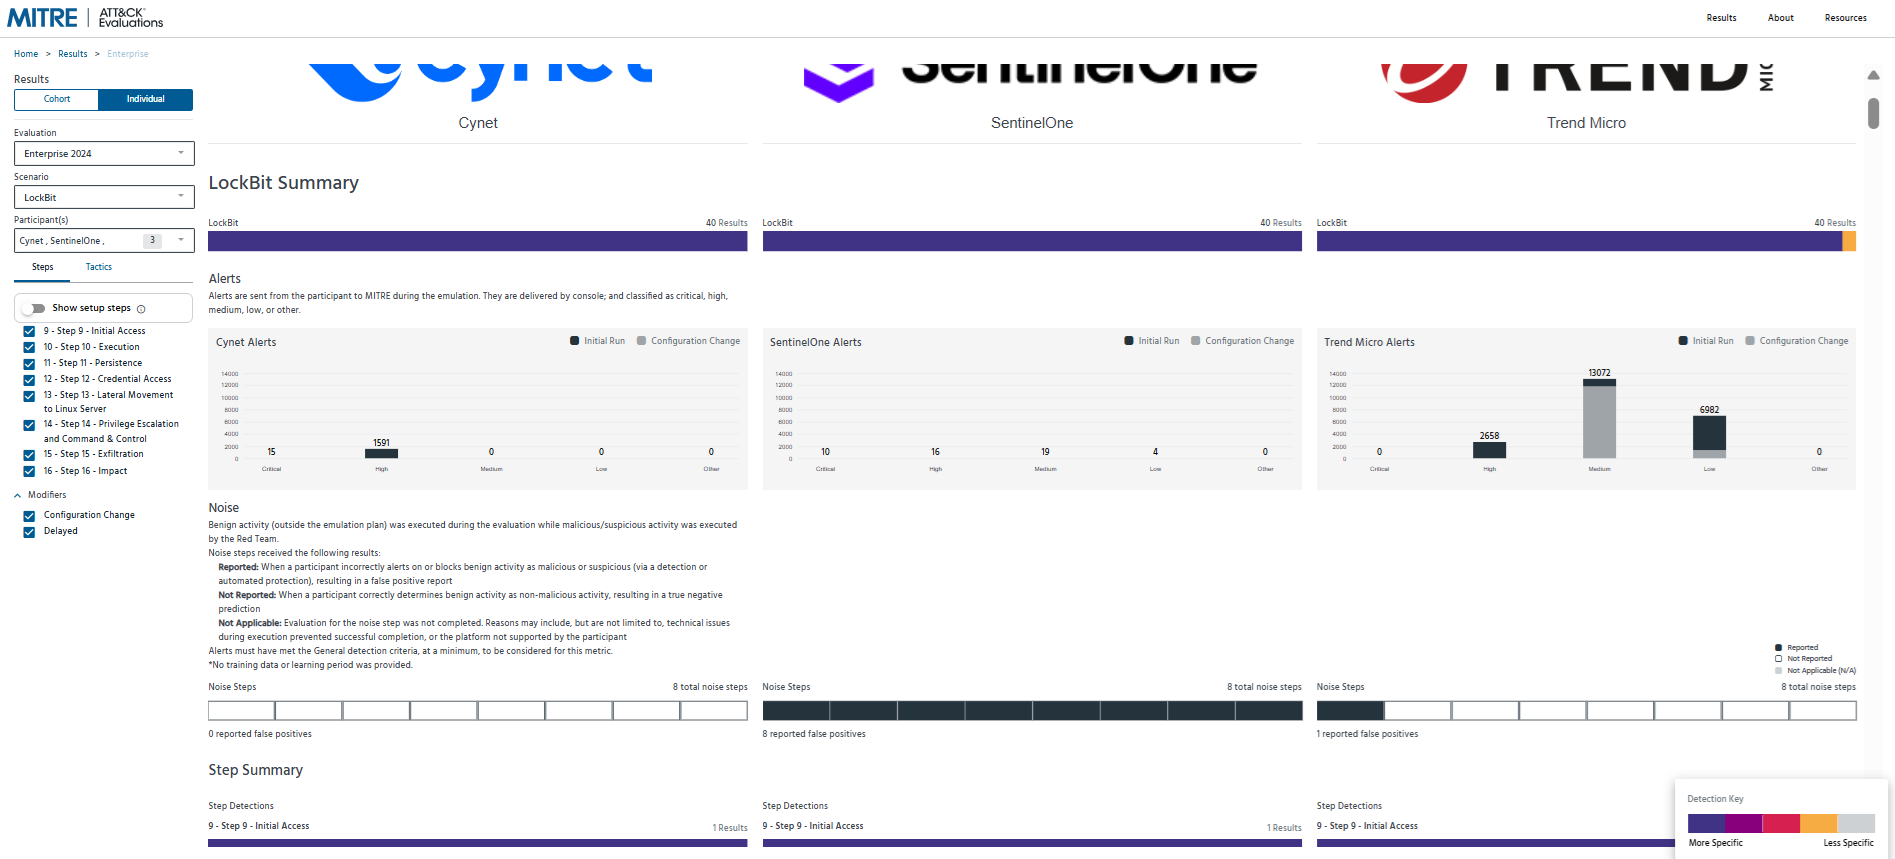Screen dimensions: 1895x859
Task: Click the Reported legend entry
Action: click(1796, 648)
